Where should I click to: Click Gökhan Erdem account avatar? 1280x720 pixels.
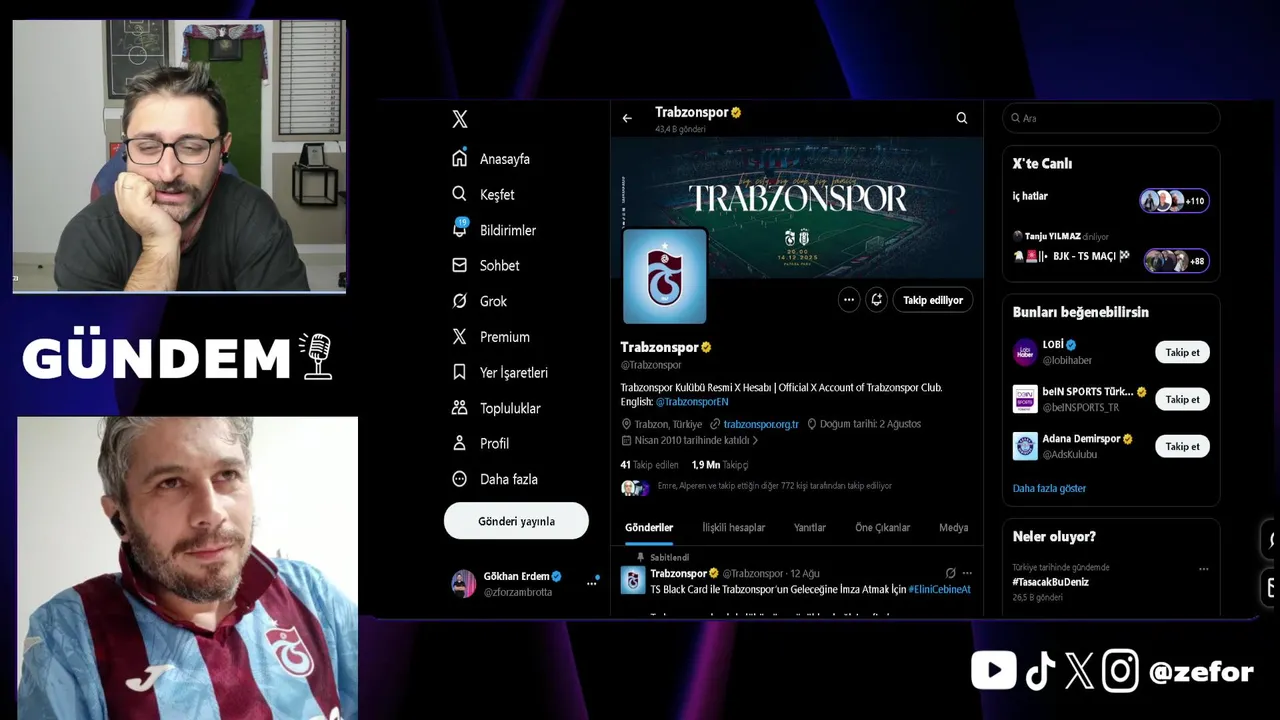[463, 584]
